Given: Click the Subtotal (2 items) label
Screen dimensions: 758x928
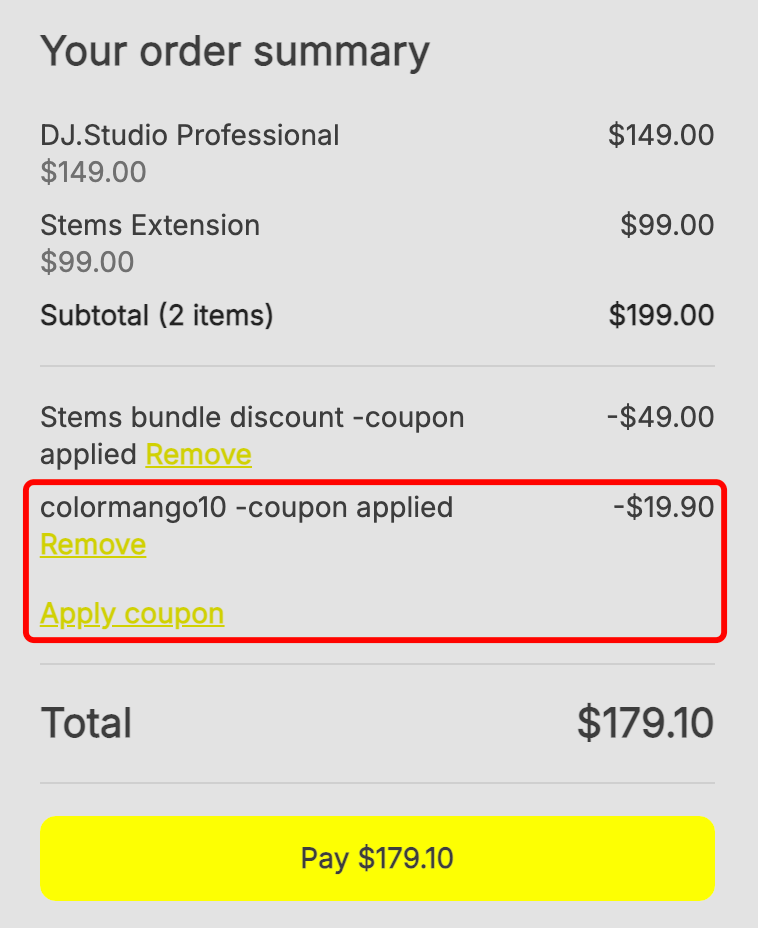Looking at the screenshot, I should click(x=157, y=316).
